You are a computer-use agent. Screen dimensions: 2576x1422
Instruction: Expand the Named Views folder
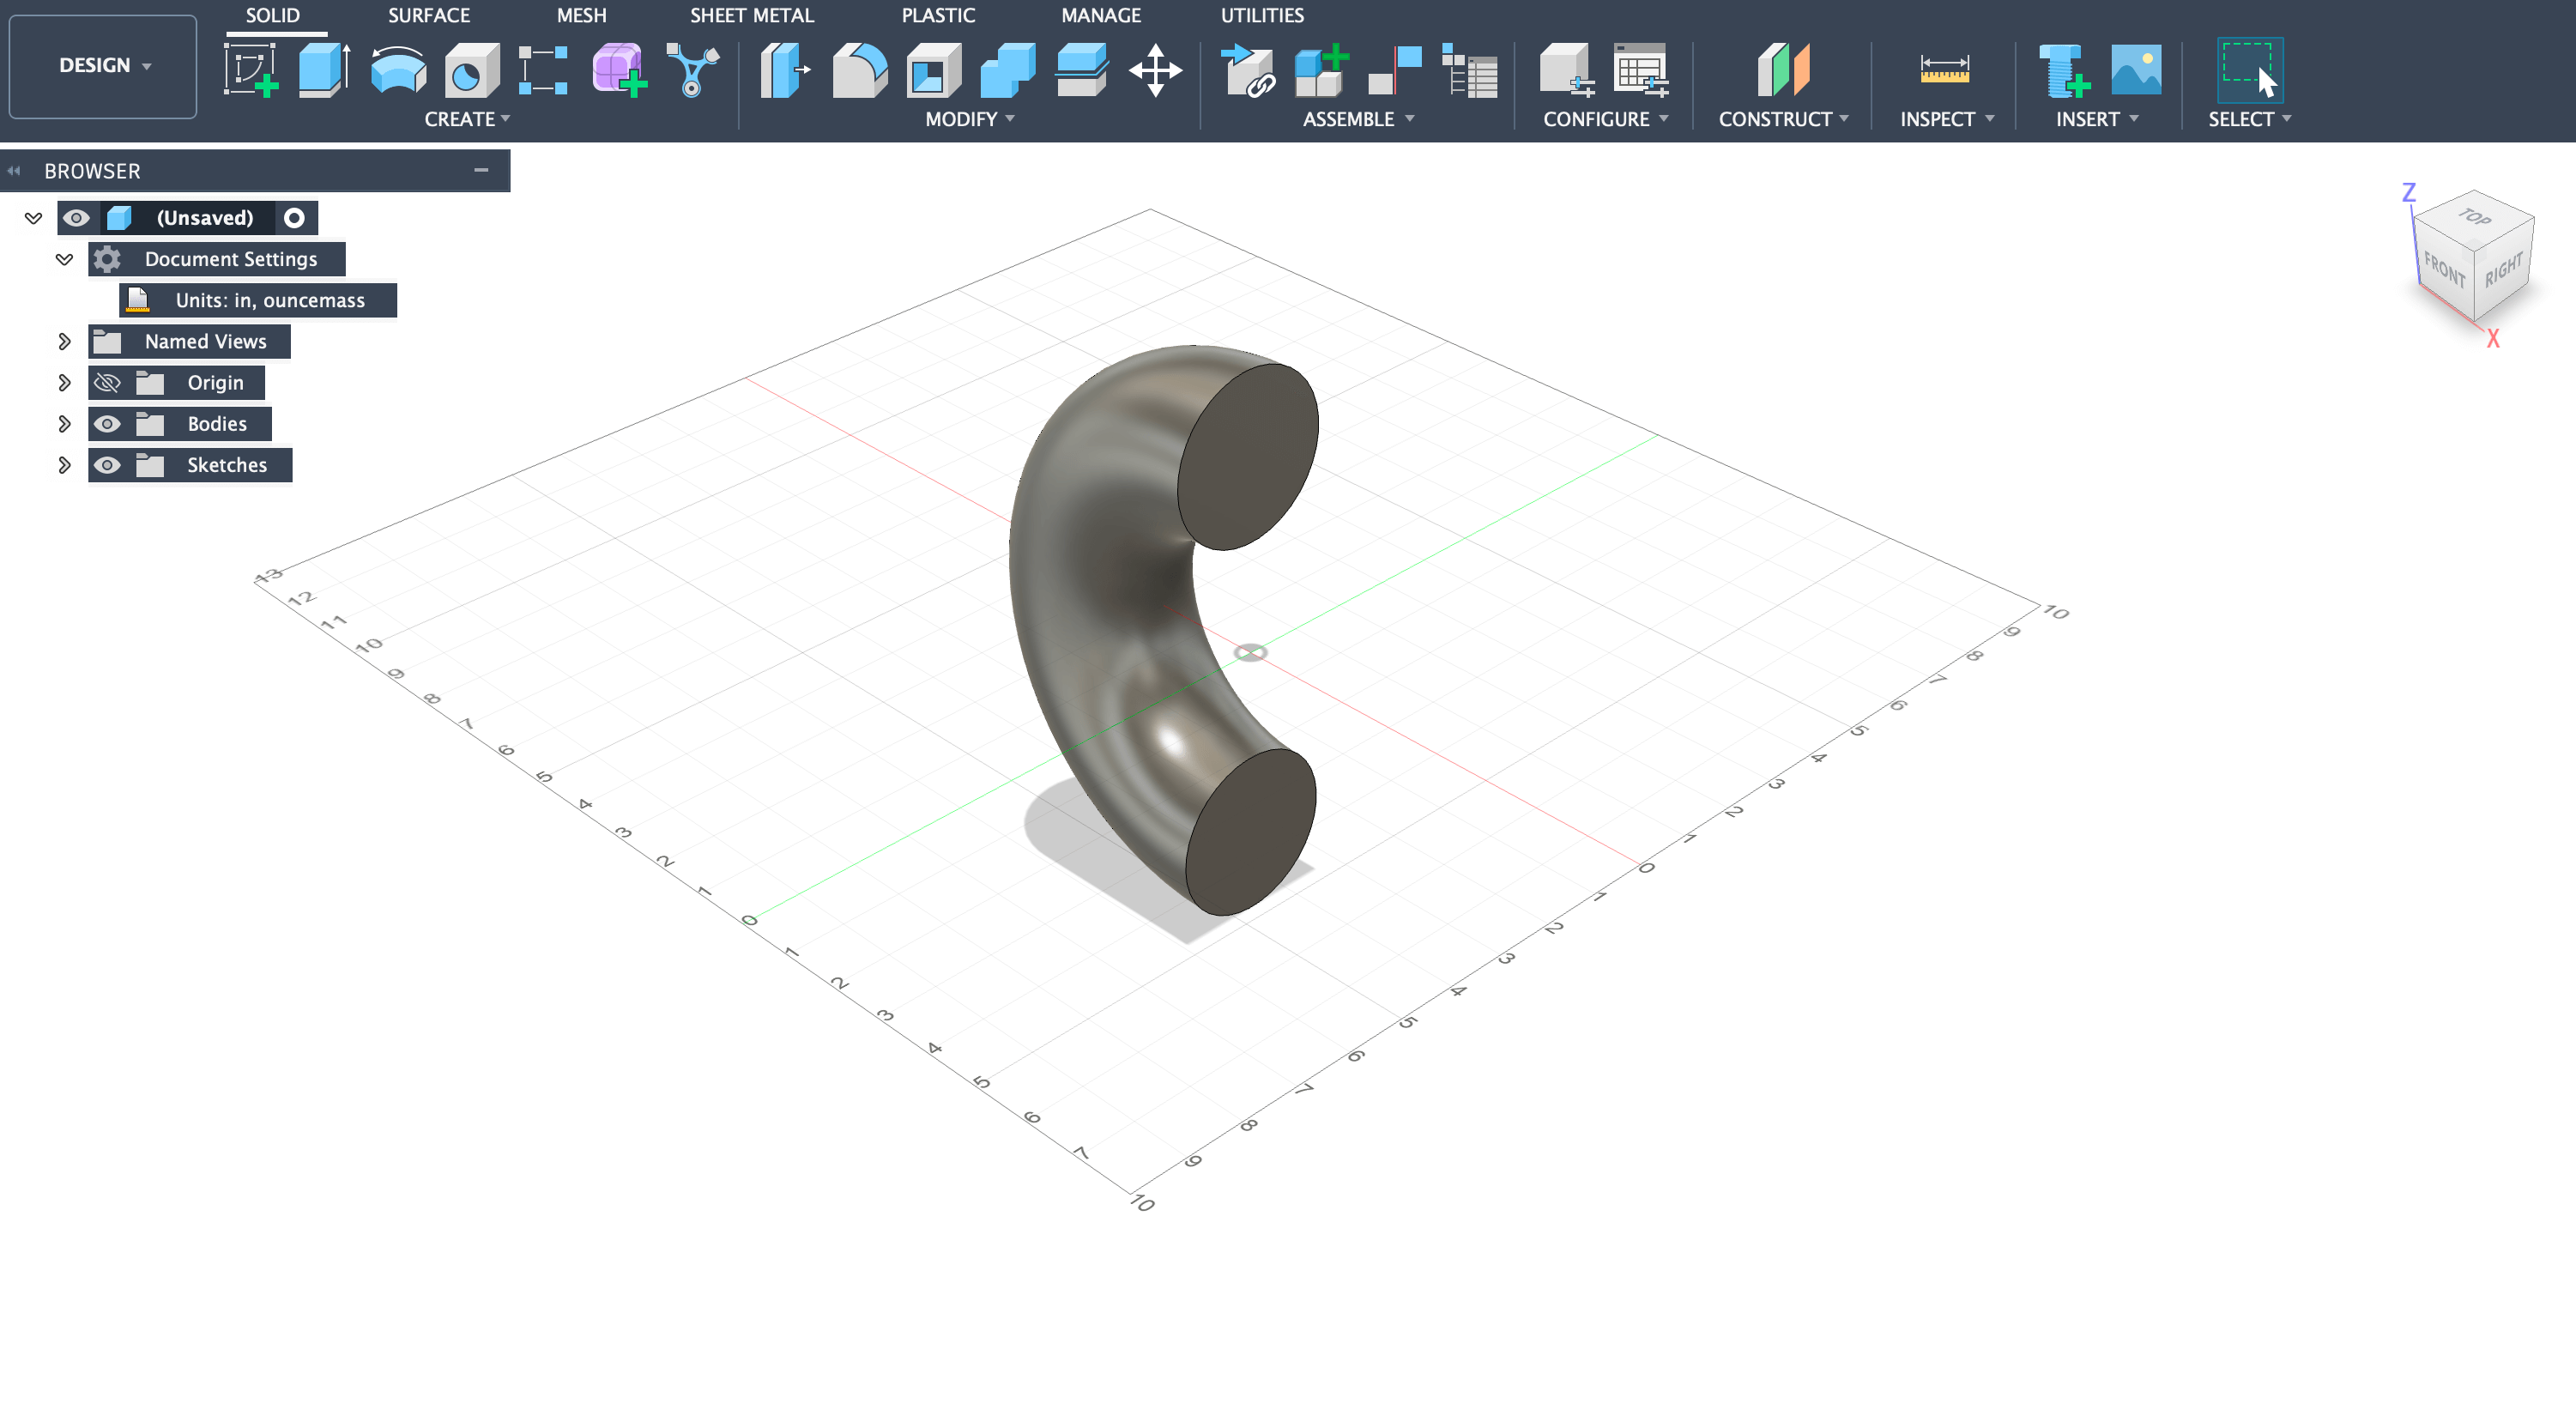pos(64,342)
